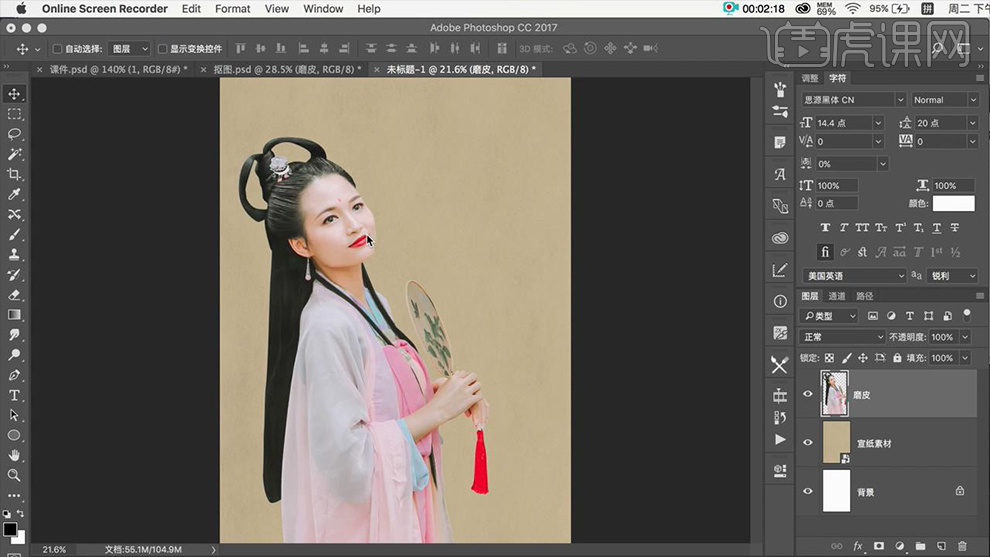Open the Apple menu
The image size is (990, 557).
21,9
